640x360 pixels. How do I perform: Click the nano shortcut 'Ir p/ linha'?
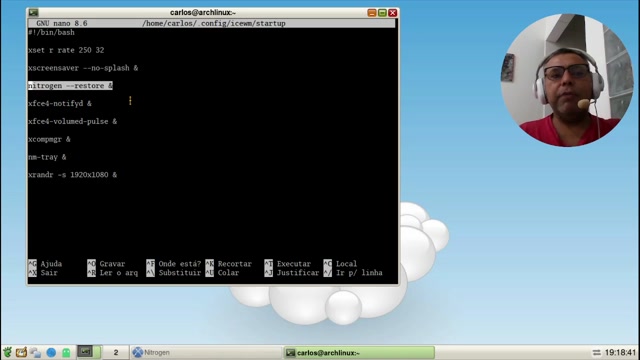coord(359,273)
